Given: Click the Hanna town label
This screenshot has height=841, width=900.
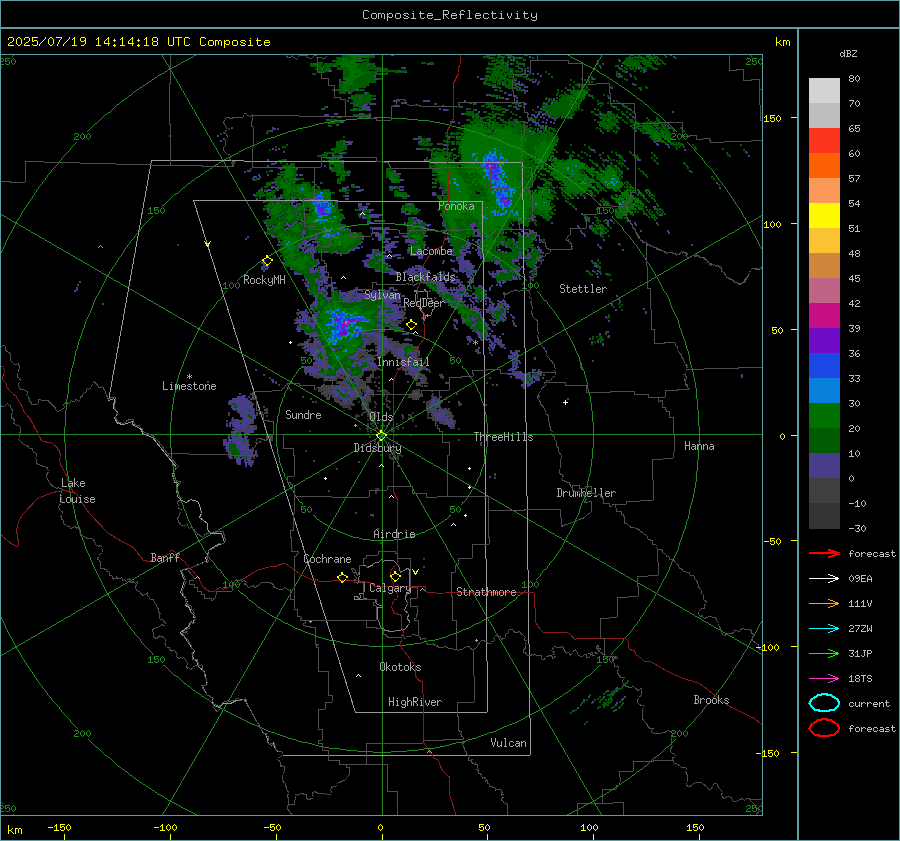Looking at the screenshot, I should [699, 446].
